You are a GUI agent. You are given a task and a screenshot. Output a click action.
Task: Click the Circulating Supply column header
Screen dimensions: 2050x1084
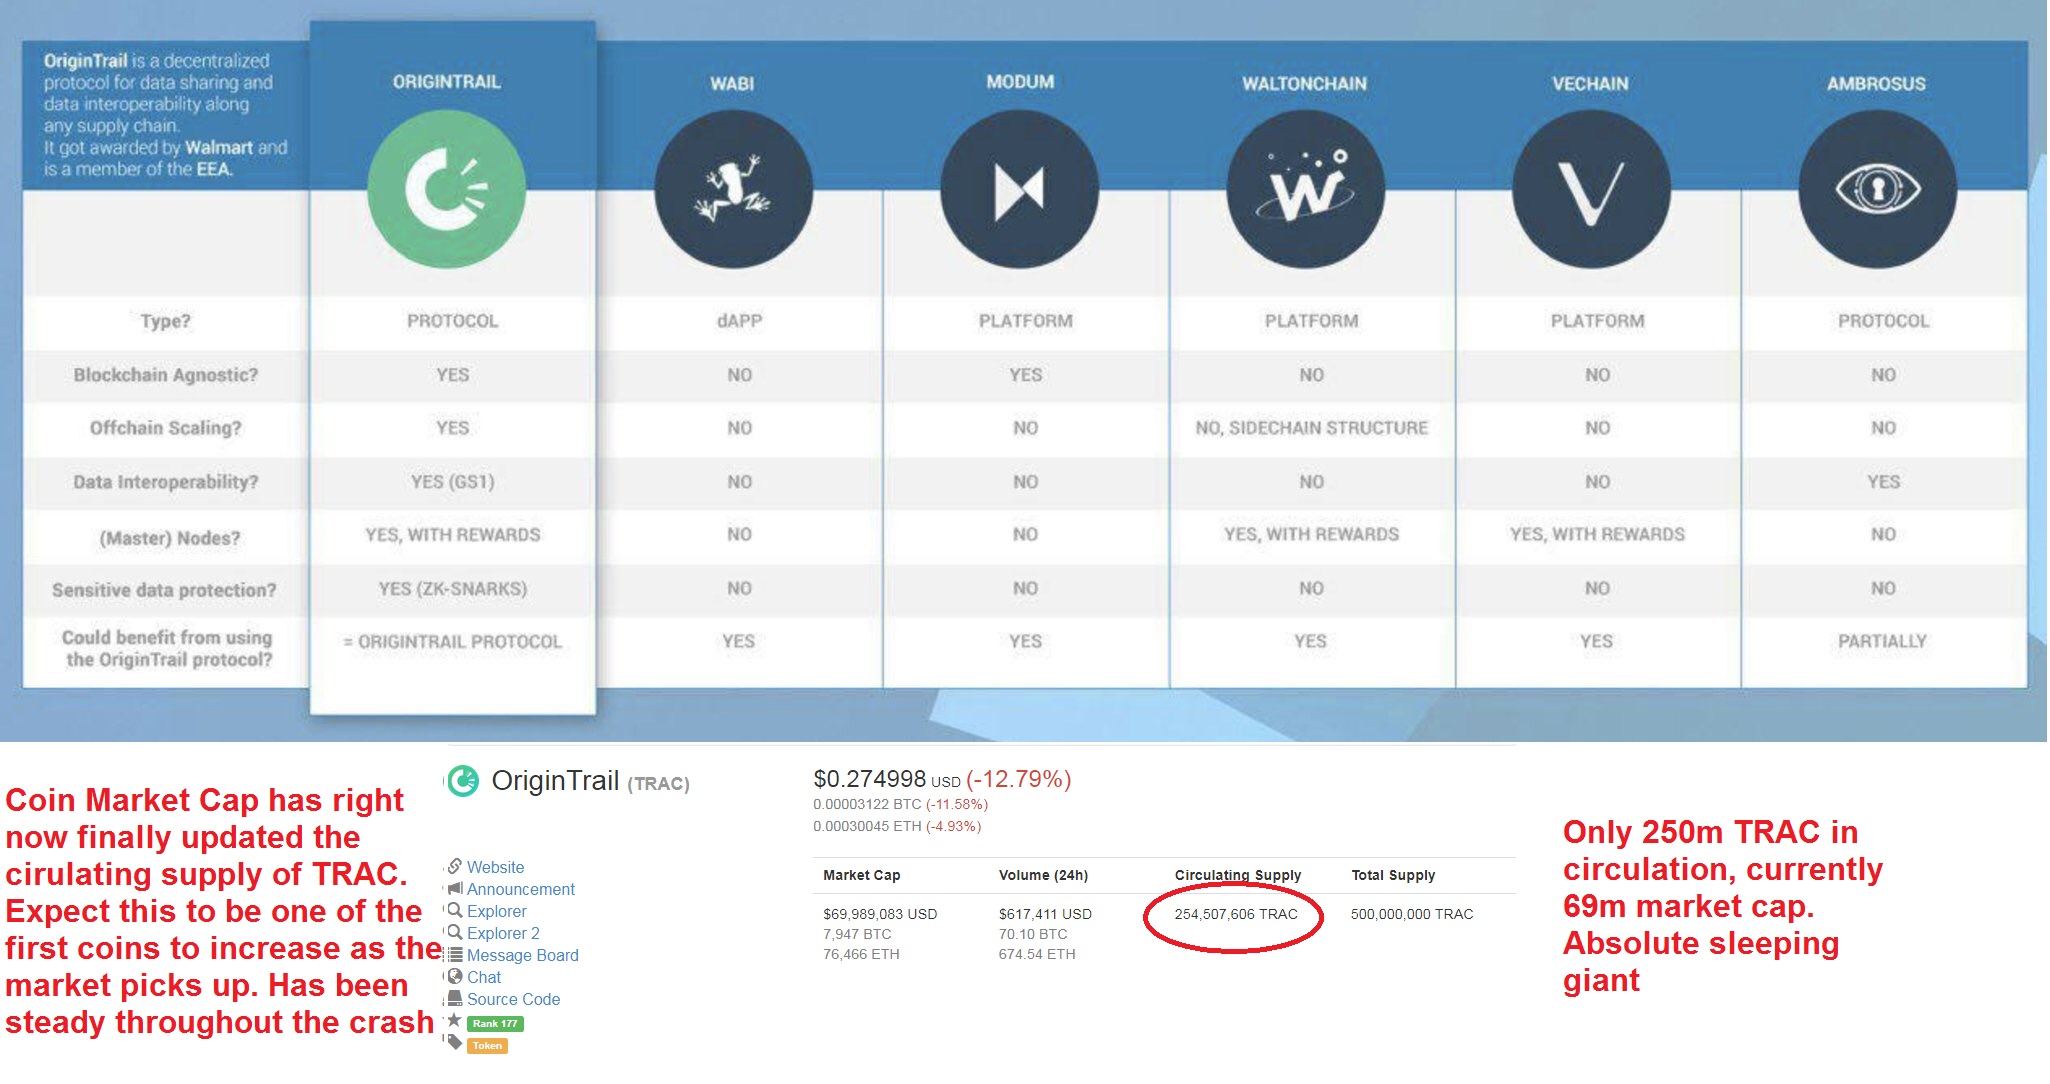(1238, 875)
